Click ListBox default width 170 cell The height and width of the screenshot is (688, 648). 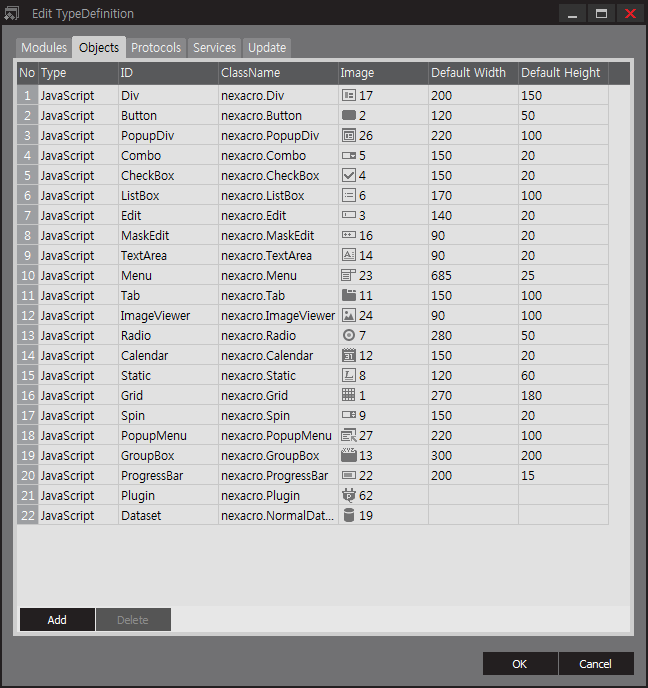tap(473, 195)
